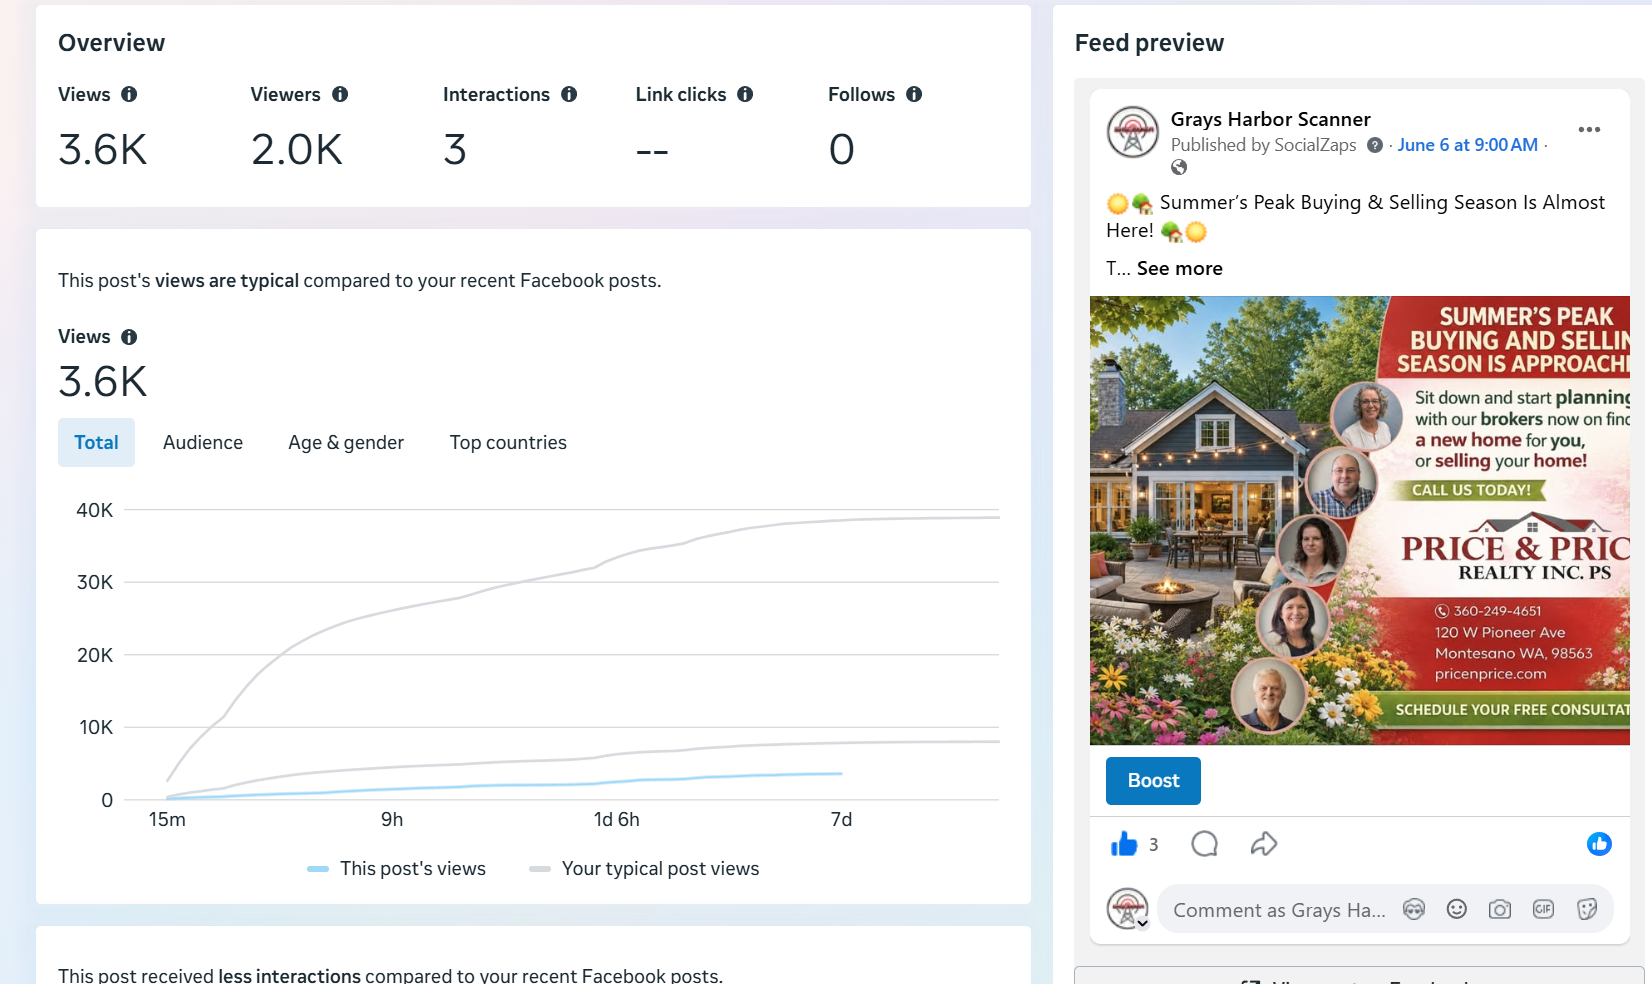Open the Age & gender tab
Image resolution: width=1652 pixels, height=984 pixels.
346,442
